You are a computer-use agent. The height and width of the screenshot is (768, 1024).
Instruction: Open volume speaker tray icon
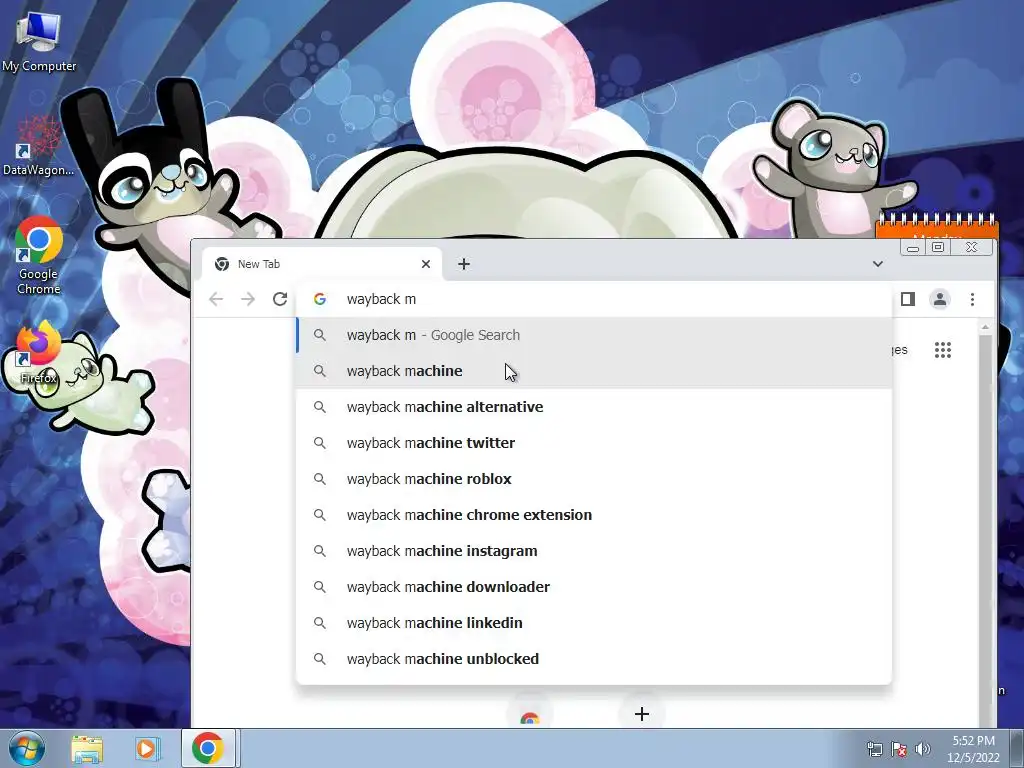coord(922,749)
